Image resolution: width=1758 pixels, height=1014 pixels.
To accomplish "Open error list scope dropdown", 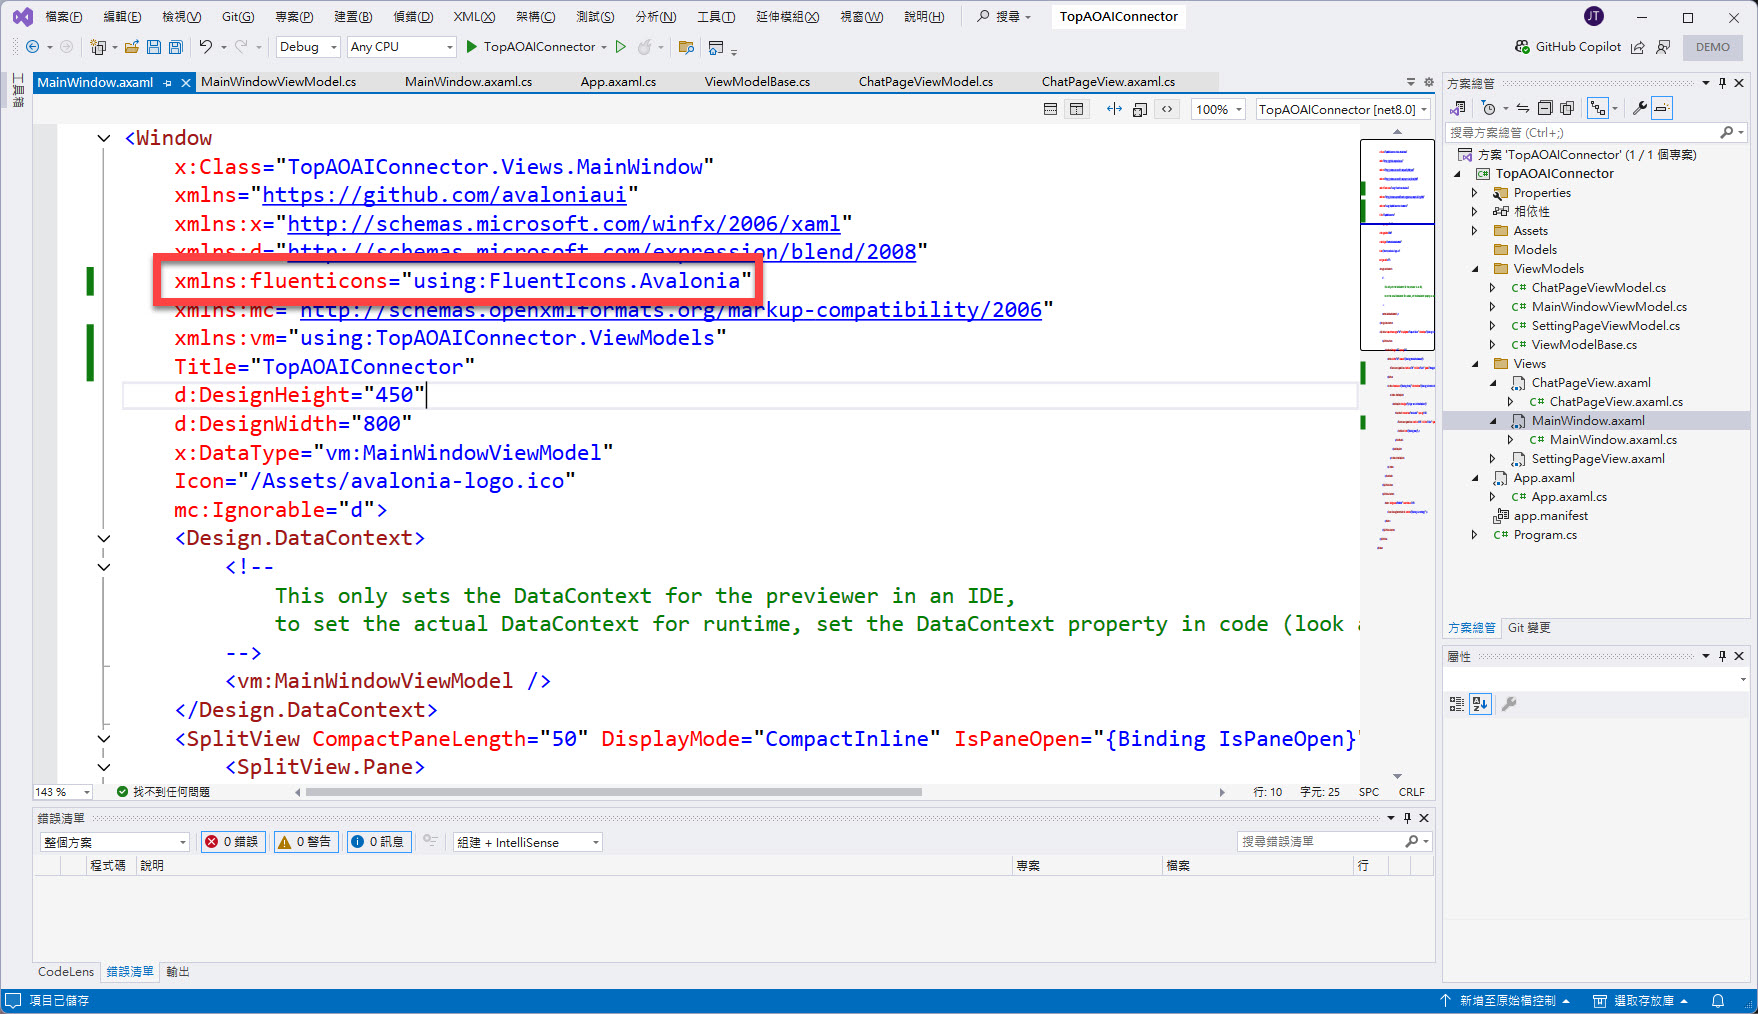I will click(114, 842).
